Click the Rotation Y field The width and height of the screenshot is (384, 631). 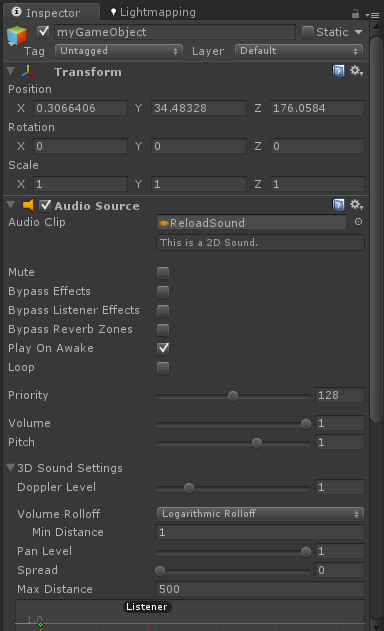[199, 146]
